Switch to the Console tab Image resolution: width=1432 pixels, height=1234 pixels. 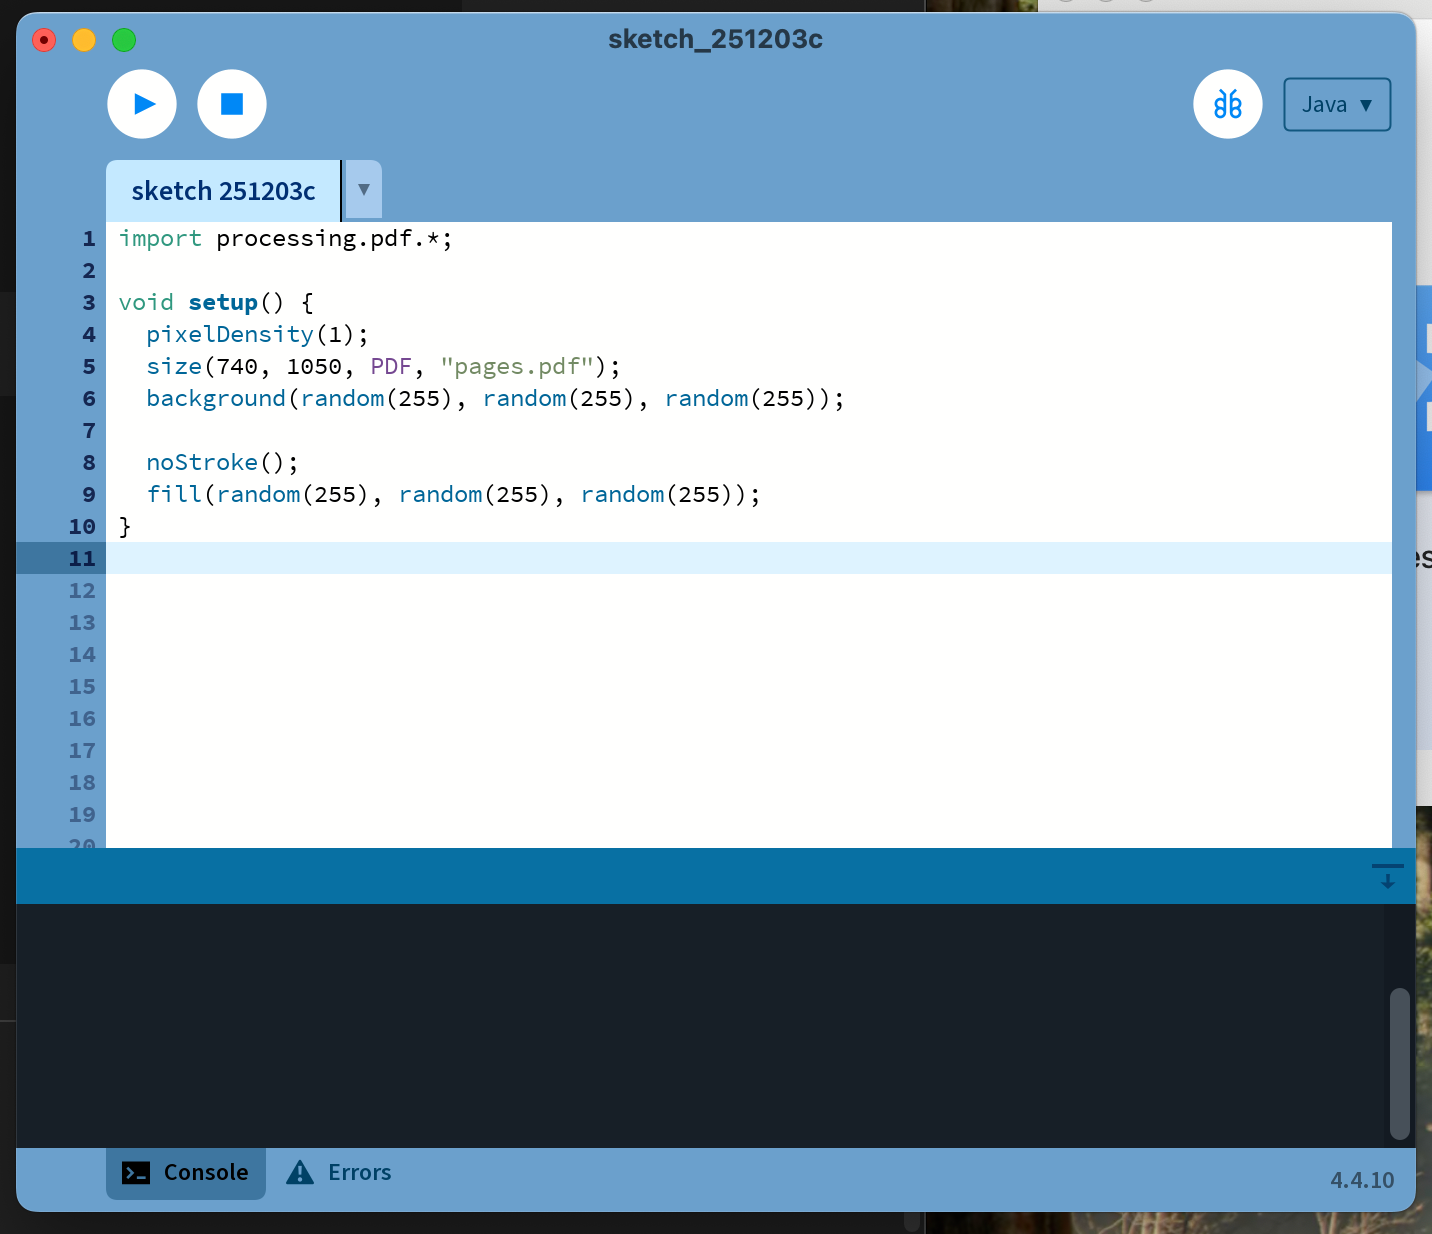tap(186, 1173)
